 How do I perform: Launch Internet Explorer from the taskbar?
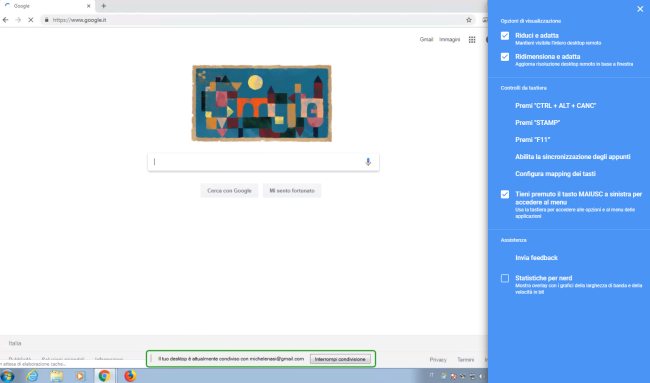pos(32,376)
